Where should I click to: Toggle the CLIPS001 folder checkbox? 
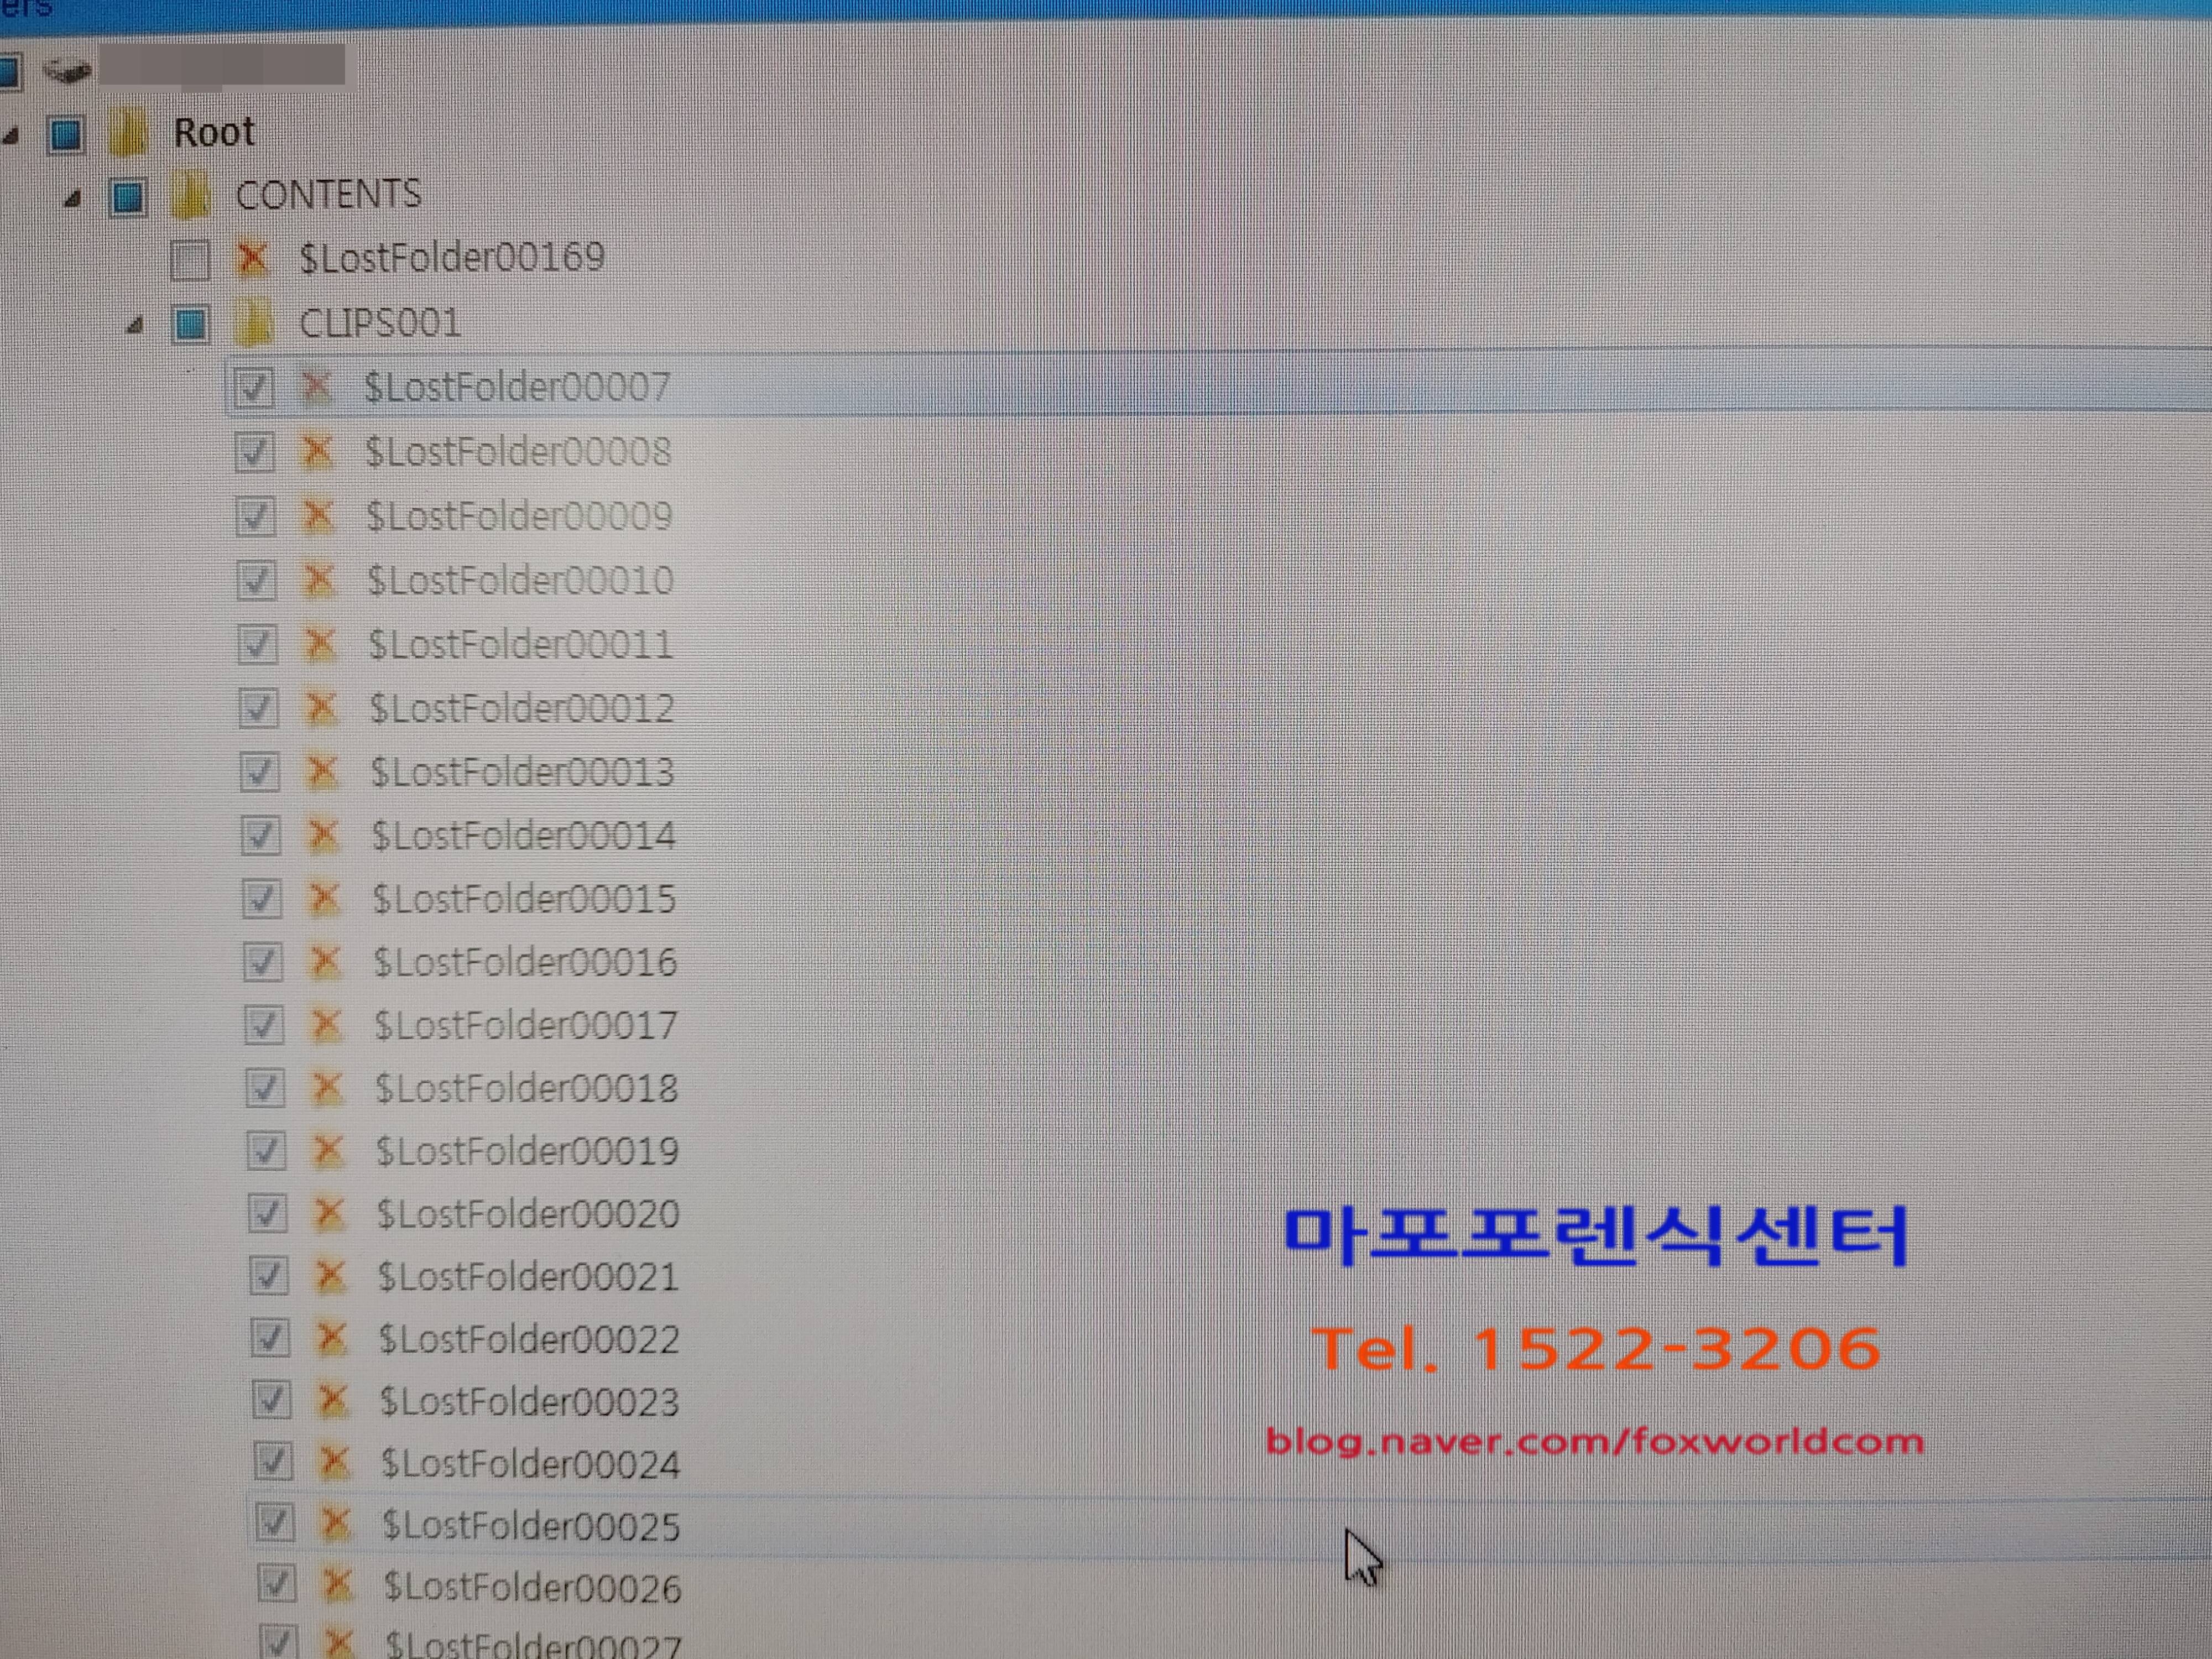[x=190, y=325]
